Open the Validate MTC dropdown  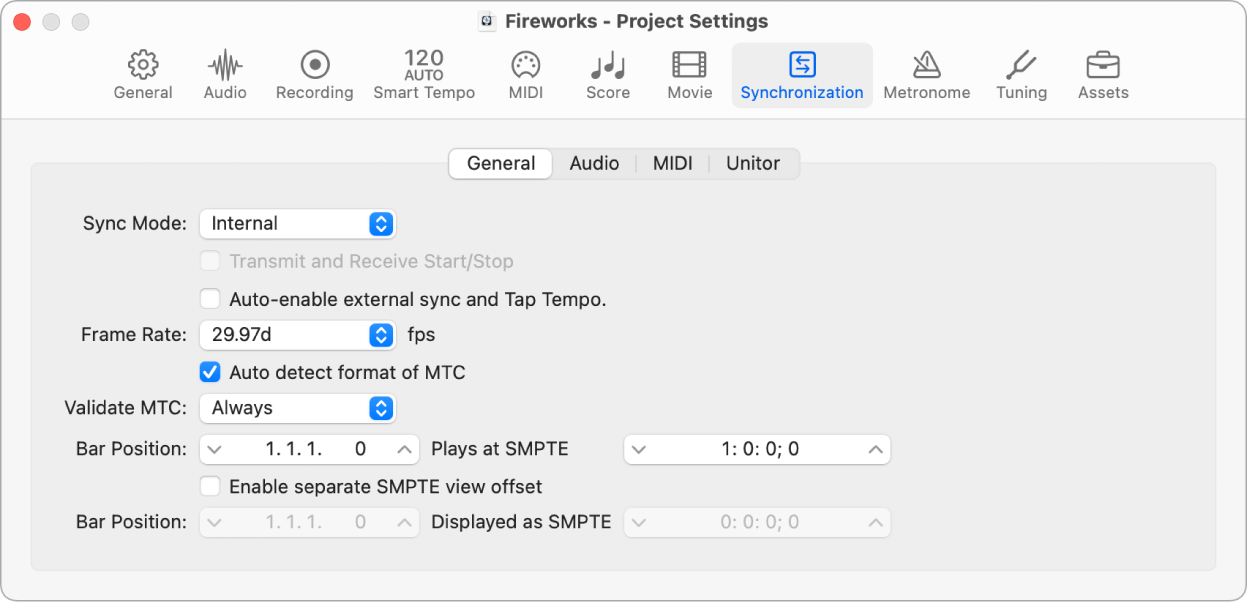pos(297,408)
